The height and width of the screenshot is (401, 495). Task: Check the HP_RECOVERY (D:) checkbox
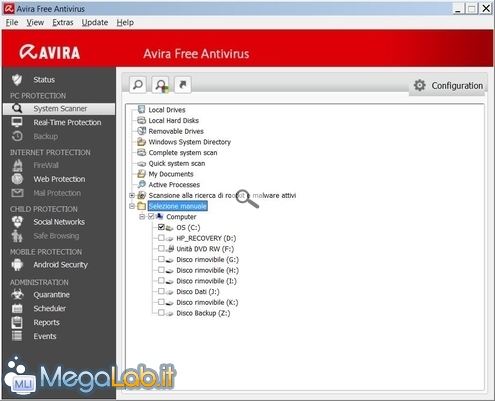(161, 238)
